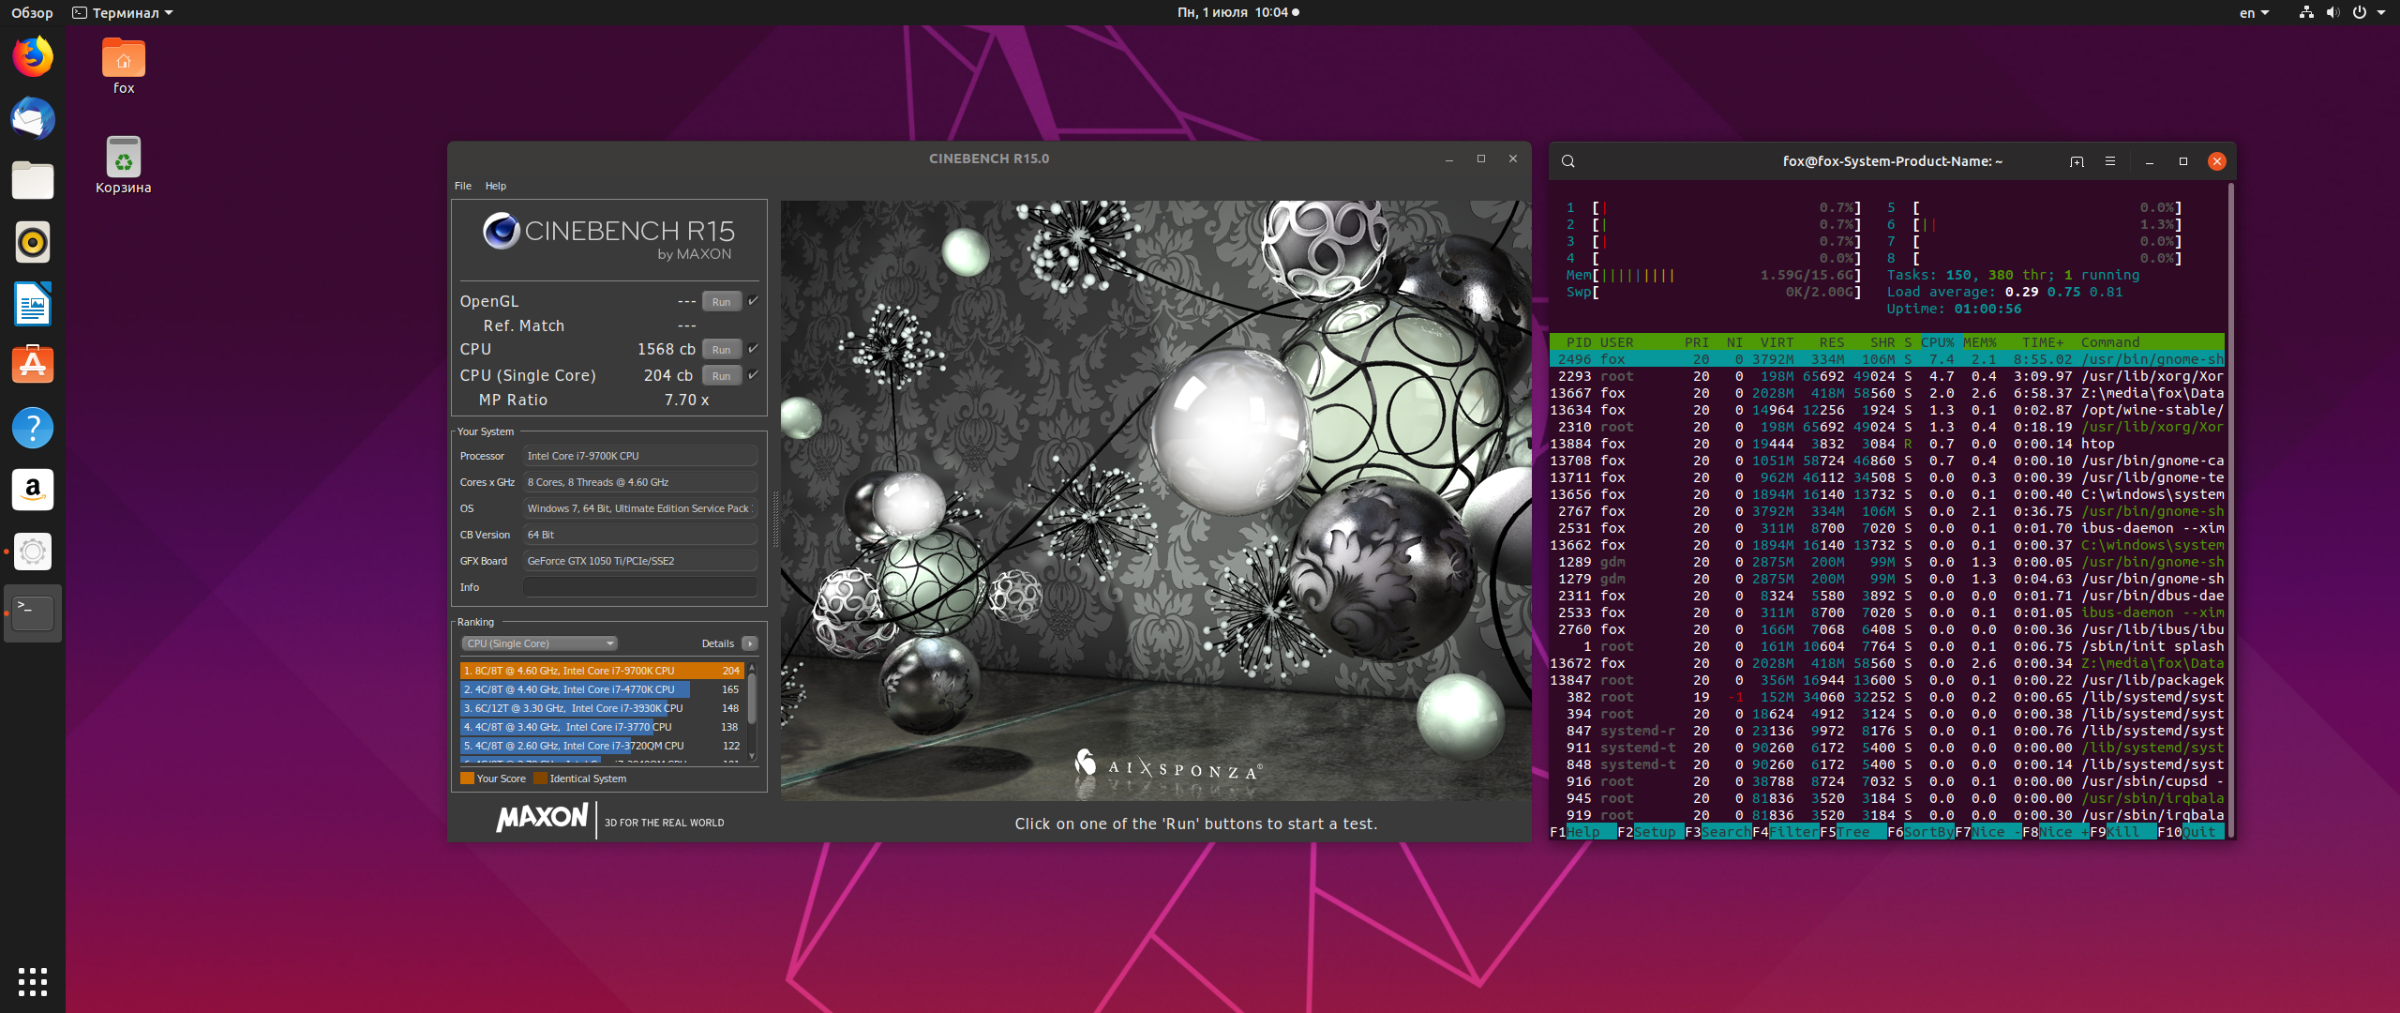Run the CPU benchmark
This screenshot has width=2400, height=1013.
coord(721,349)
